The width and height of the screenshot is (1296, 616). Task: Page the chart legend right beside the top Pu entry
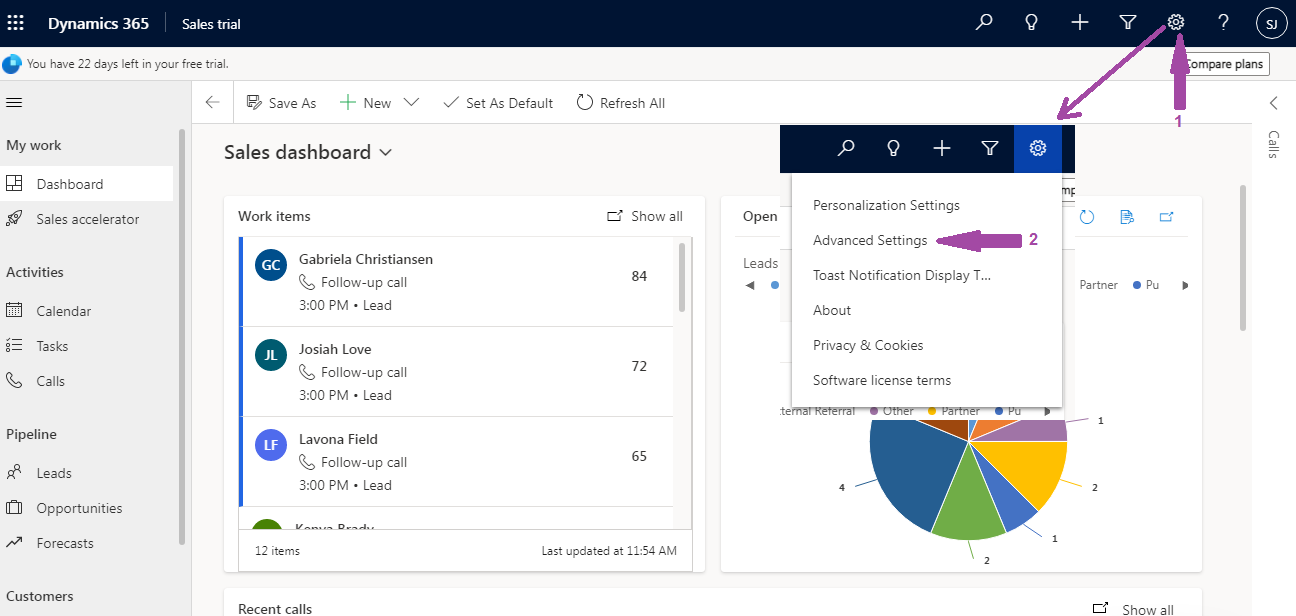(x=1185, y=286)
